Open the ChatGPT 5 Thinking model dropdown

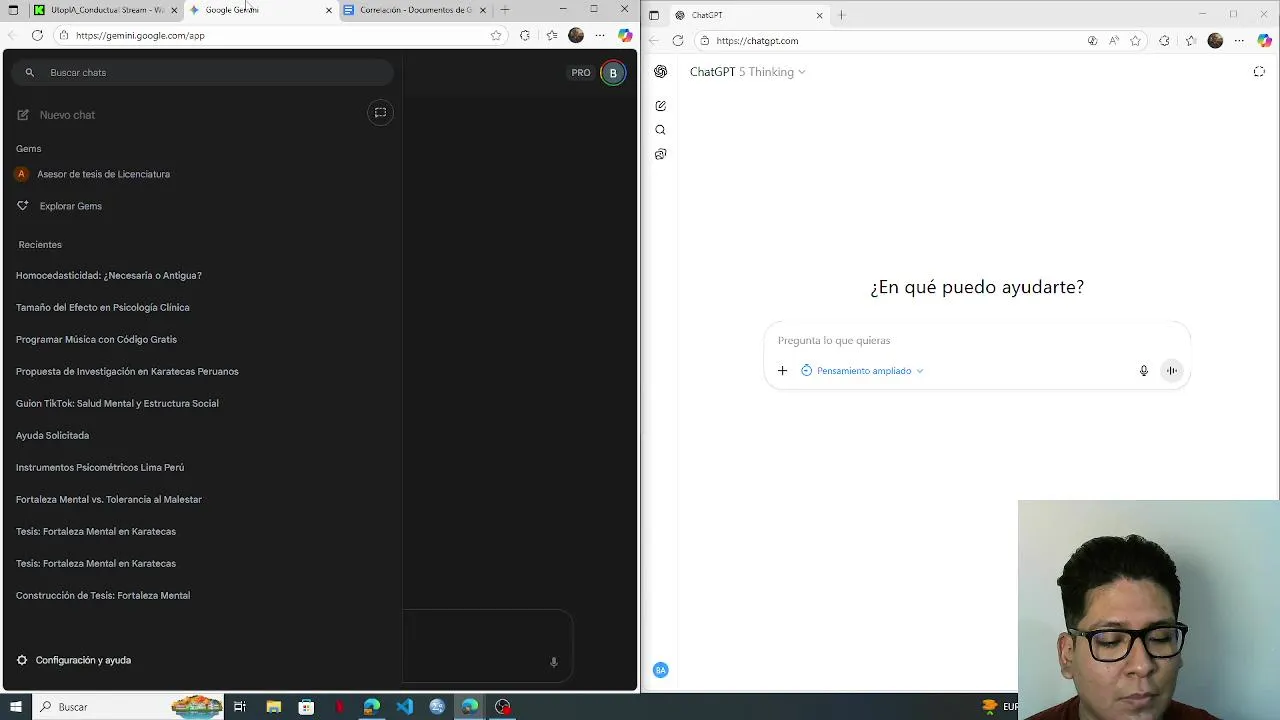click(747, 72)
